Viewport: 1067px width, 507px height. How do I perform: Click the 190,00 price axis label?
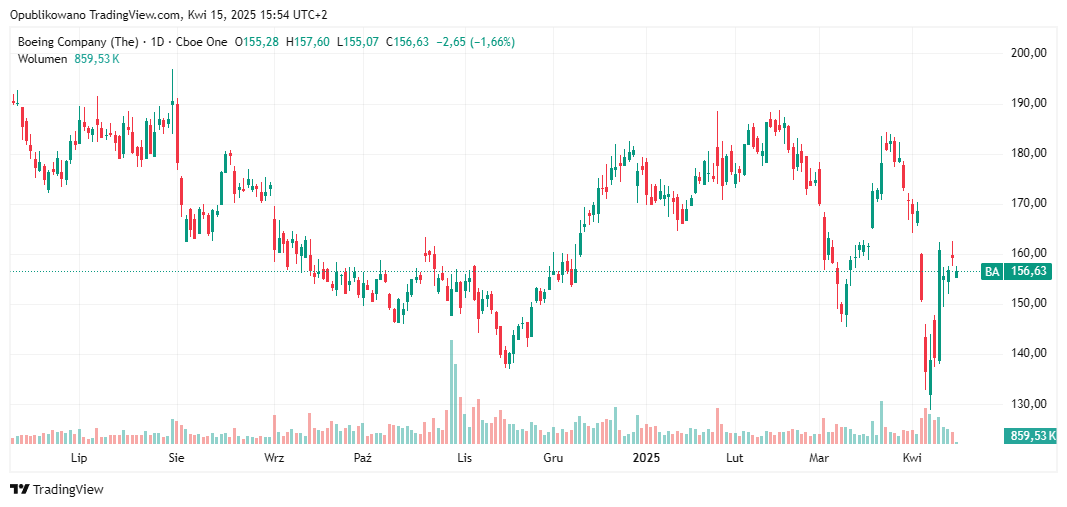point(1028,103)
